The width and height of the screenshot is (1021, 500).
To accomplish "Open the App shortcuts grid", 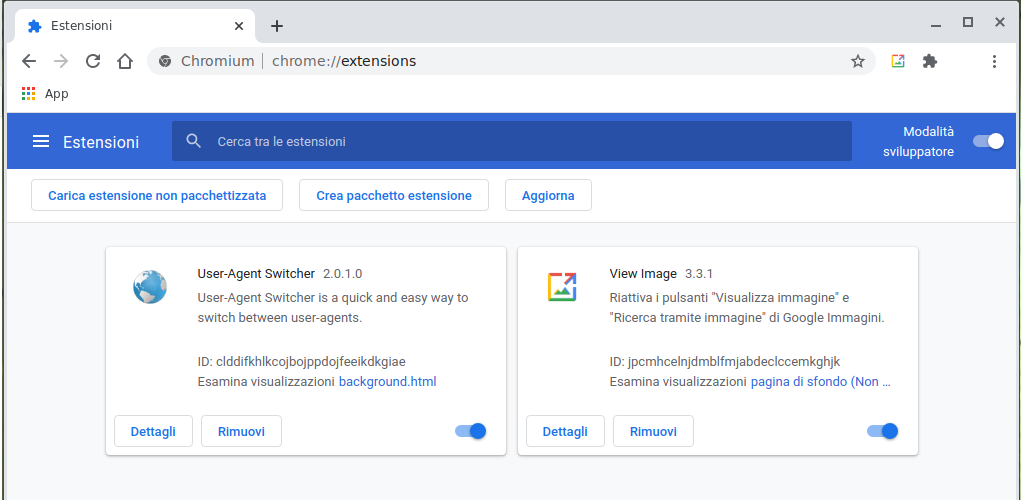I will 28,94.
